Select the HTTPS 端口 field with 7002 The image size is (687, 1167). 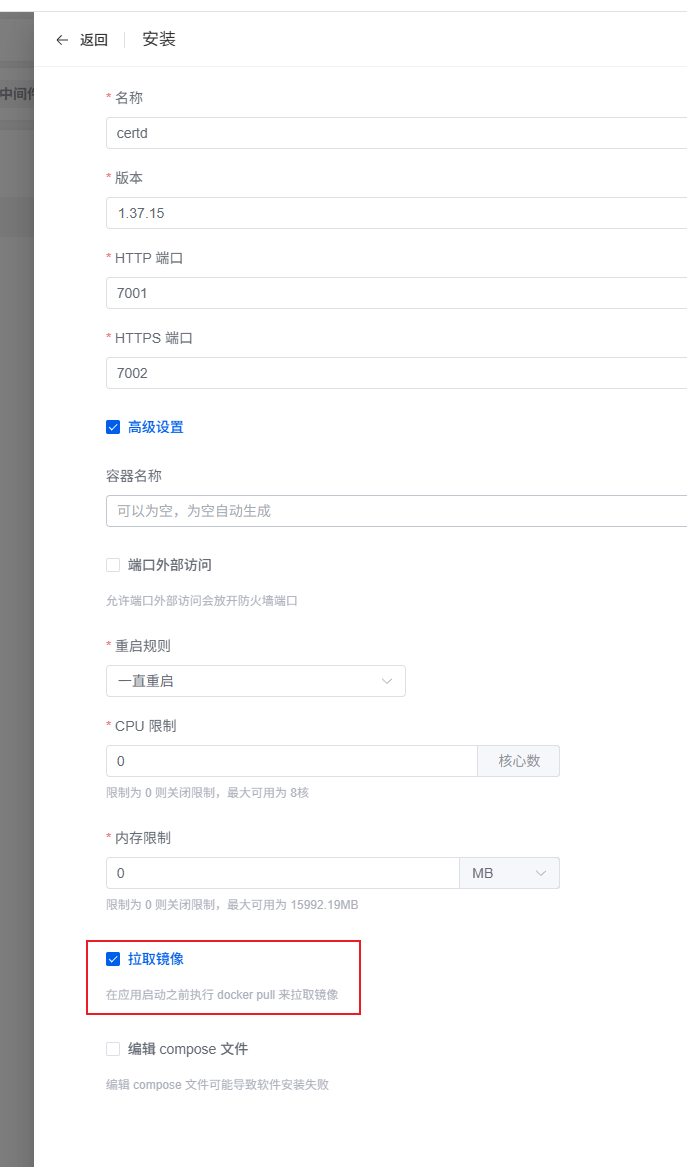(x=396, y=373)
